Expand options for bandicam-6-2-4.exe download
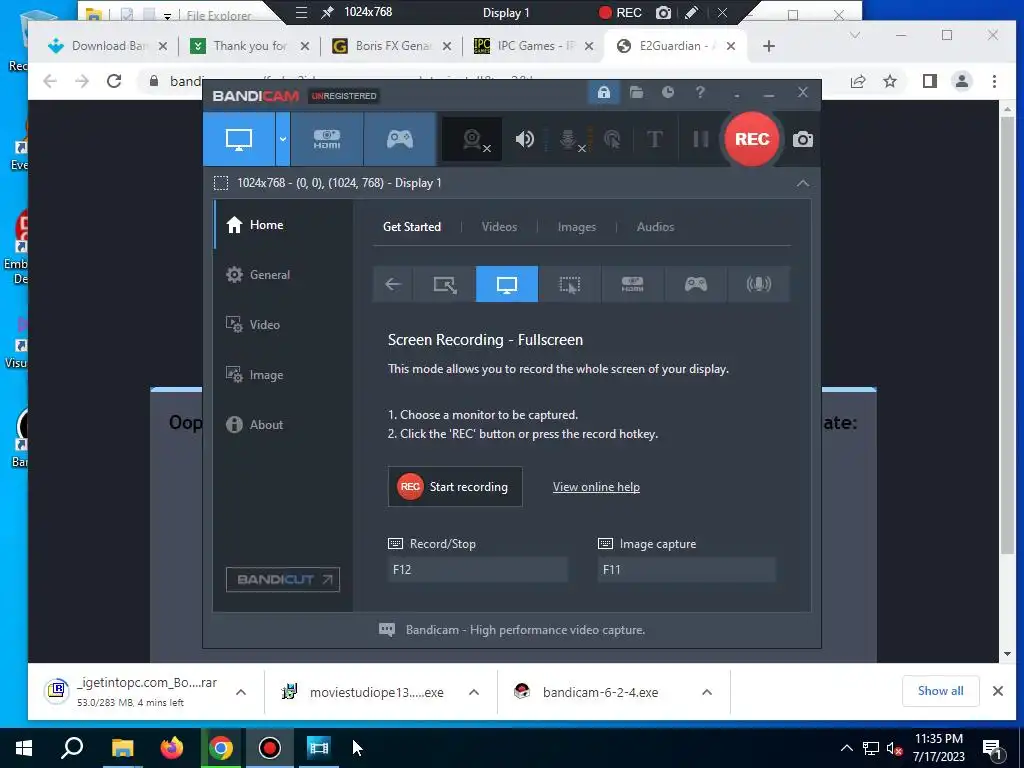1024x768 pixels. (707, 692)
